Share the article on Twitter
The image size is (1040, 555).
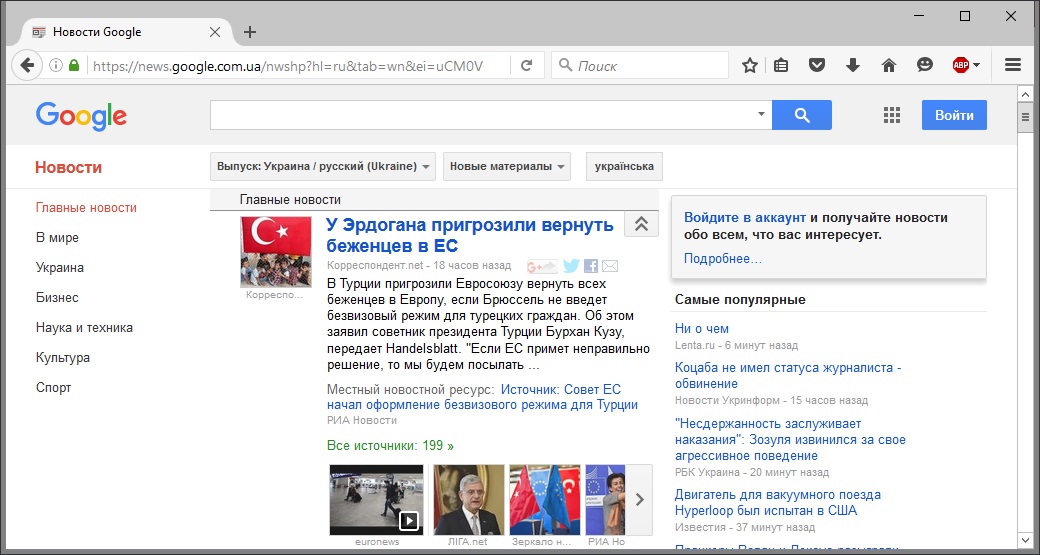pyautogui.click(x=571, y=266)
